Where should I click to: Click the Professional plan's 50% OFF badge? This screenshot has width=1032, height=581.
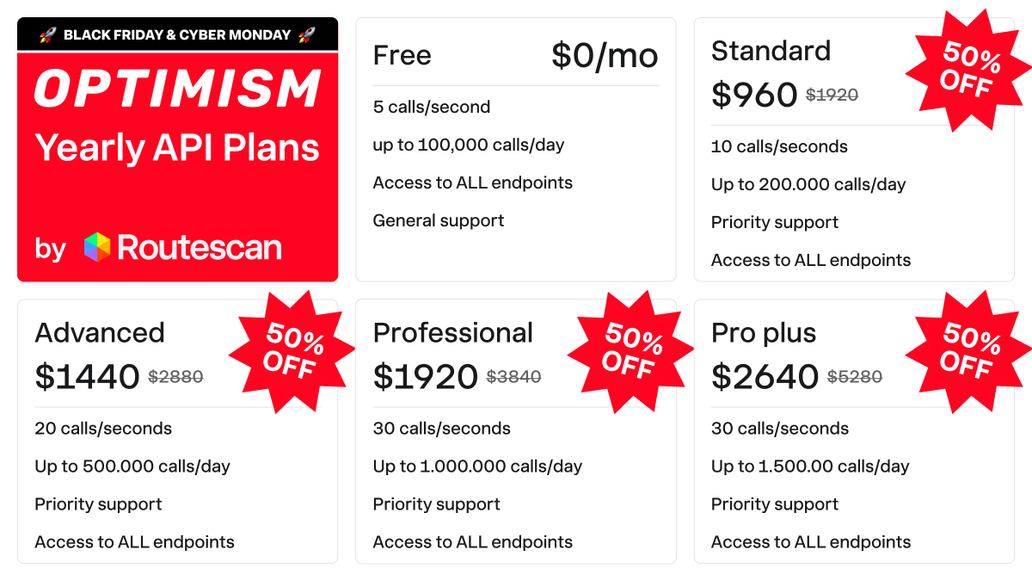(630, 352)
